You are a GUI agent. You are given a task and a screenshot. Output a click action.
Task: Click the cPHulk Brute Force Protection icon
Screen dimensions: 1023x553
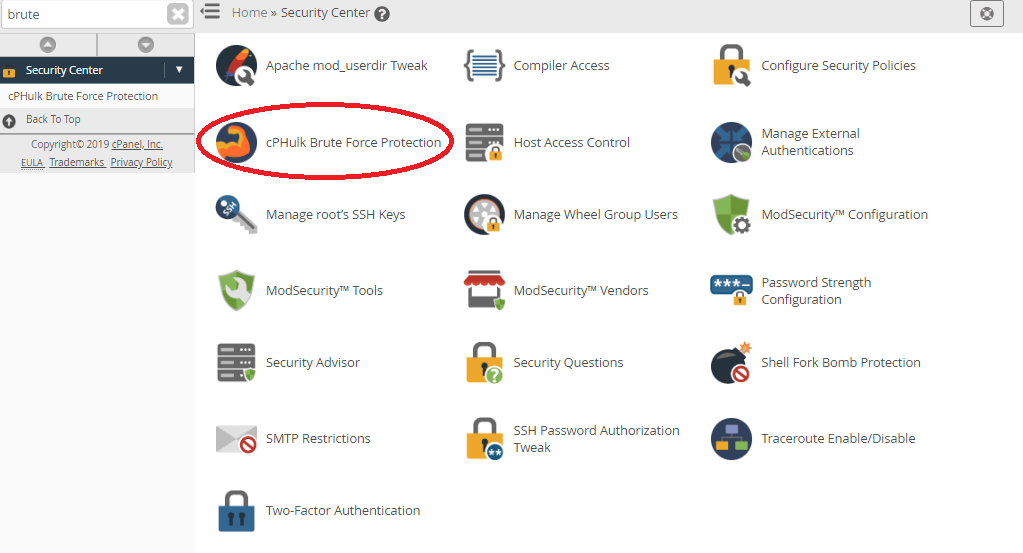(x=236, y=142)
